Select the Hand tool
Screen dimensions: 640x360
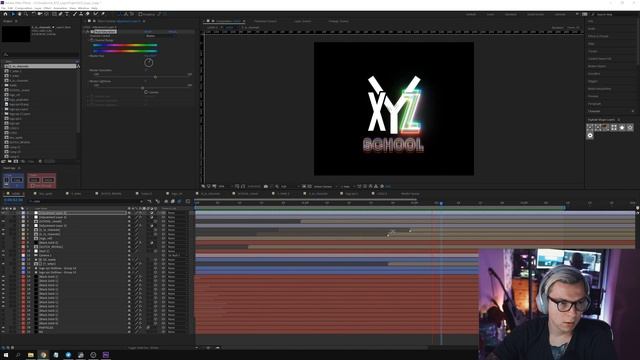[19, 14]
